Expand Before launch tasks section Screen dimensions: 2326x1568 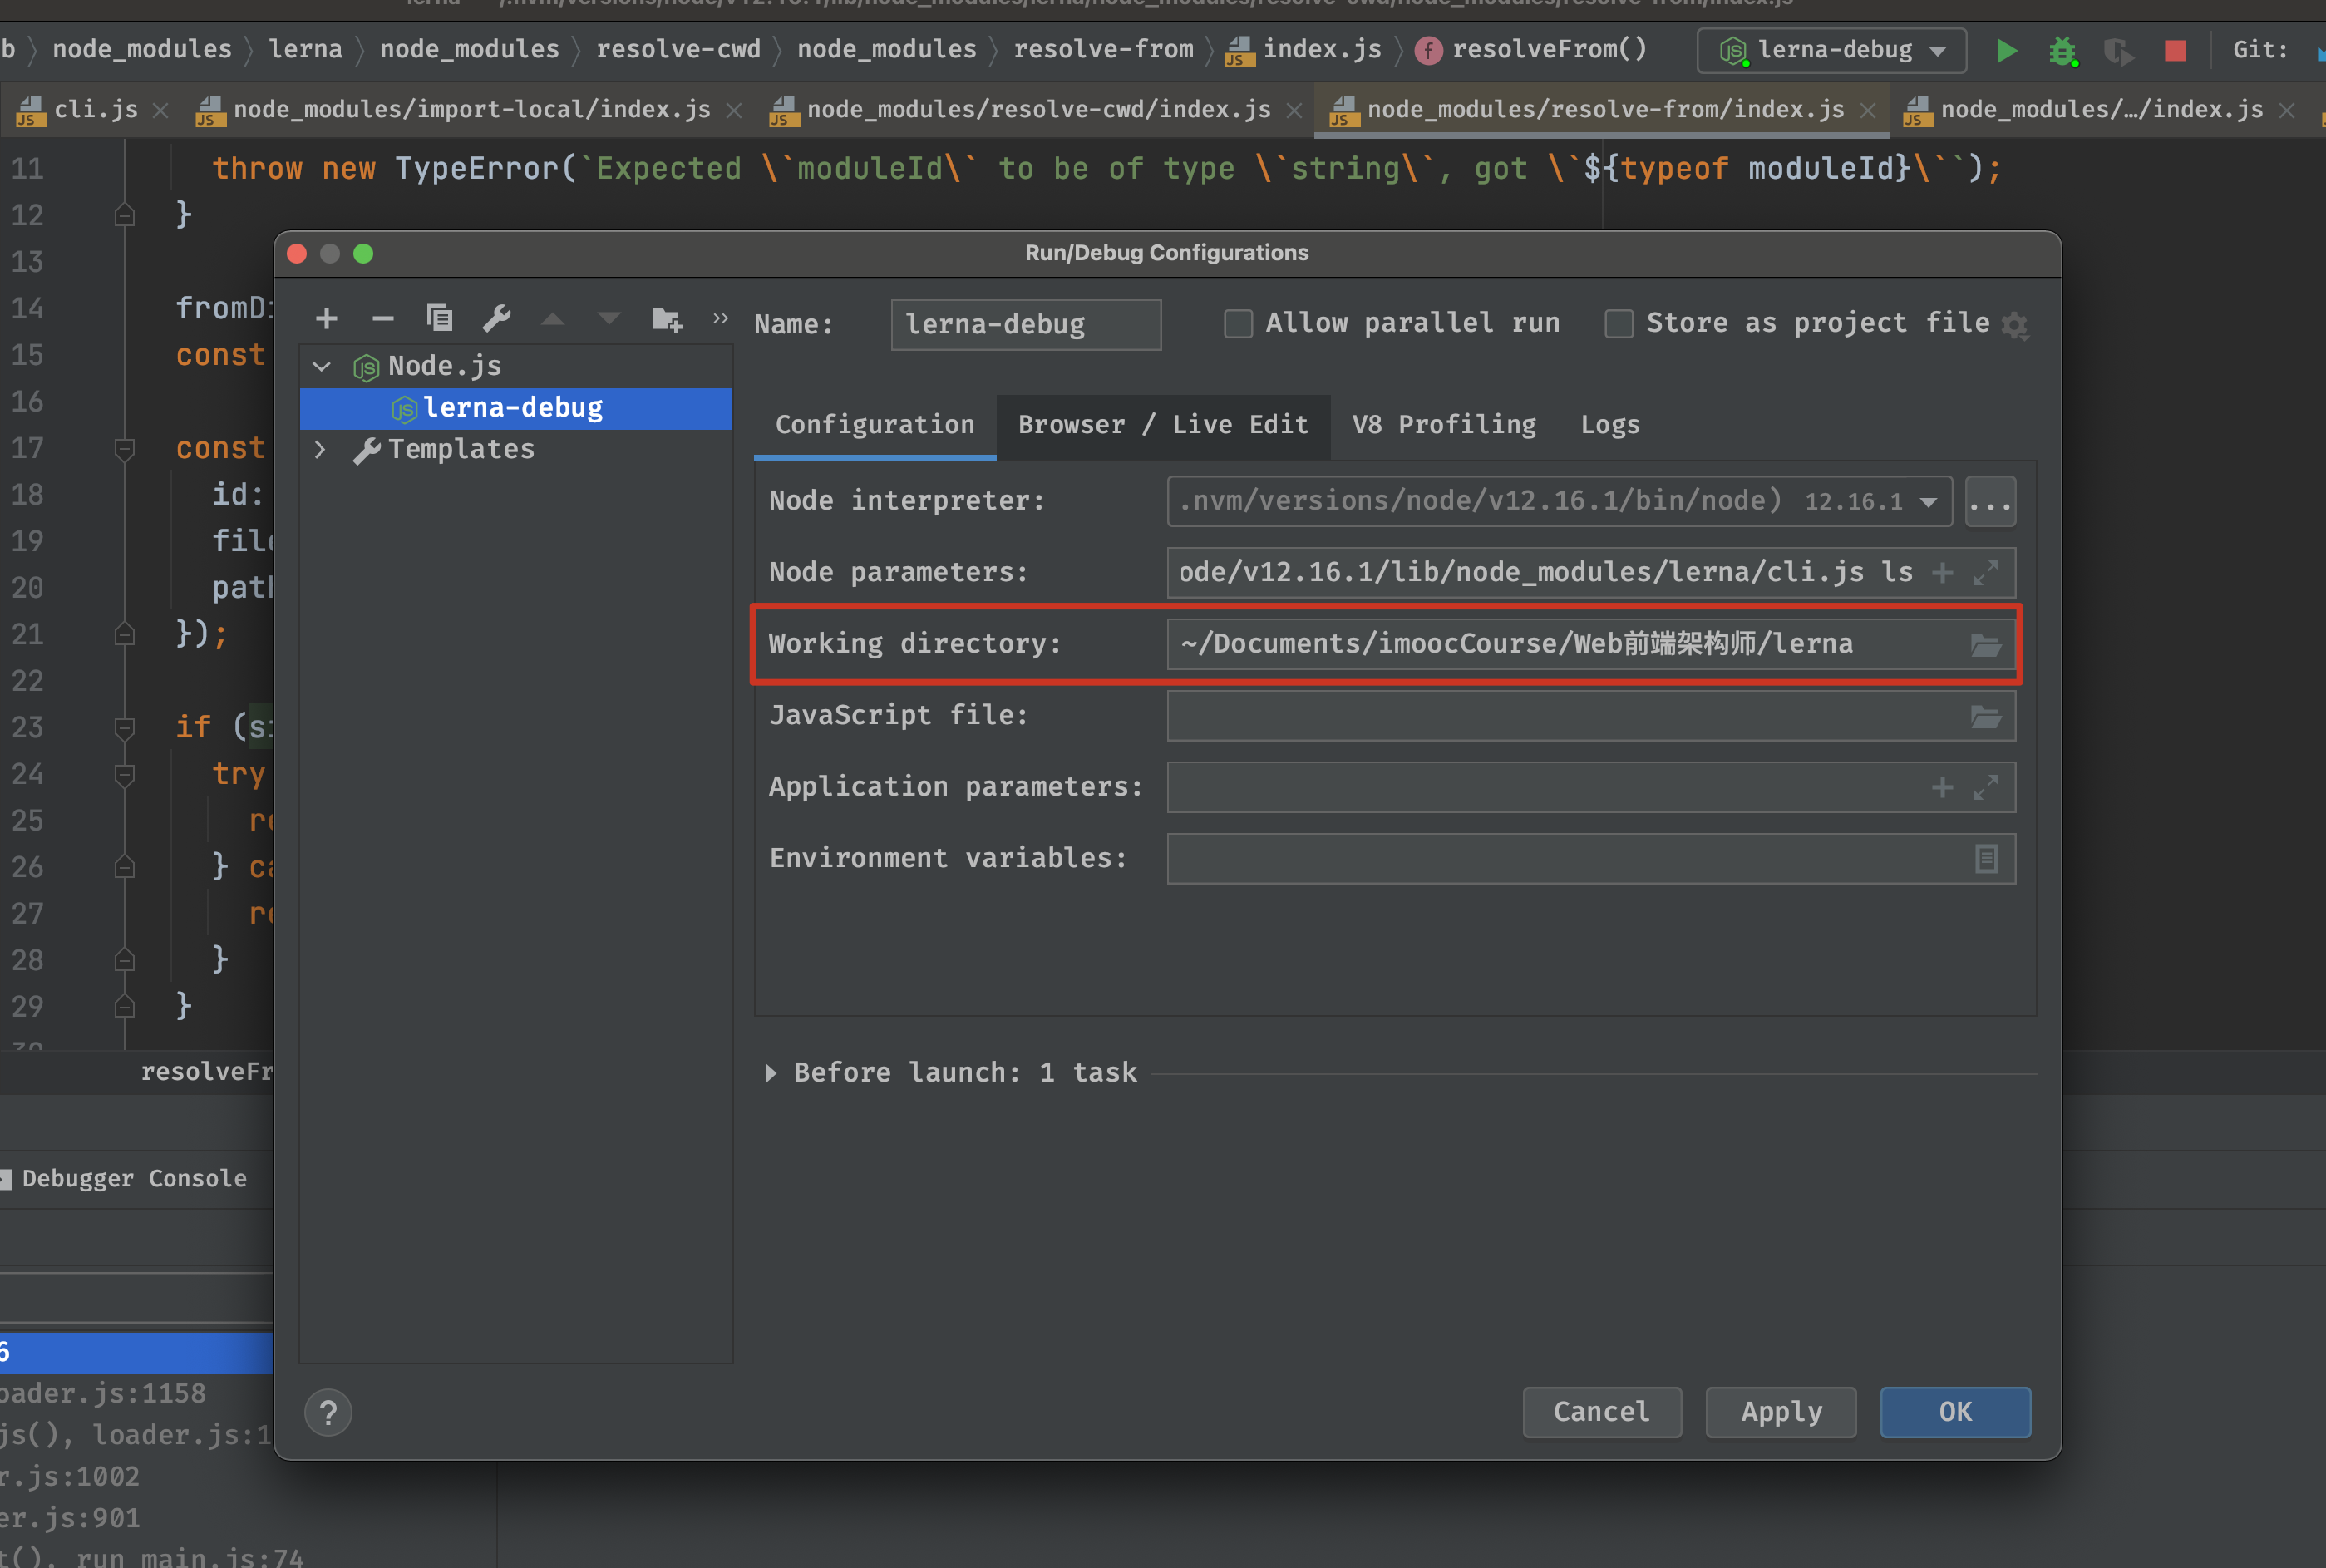[771, 1073]
